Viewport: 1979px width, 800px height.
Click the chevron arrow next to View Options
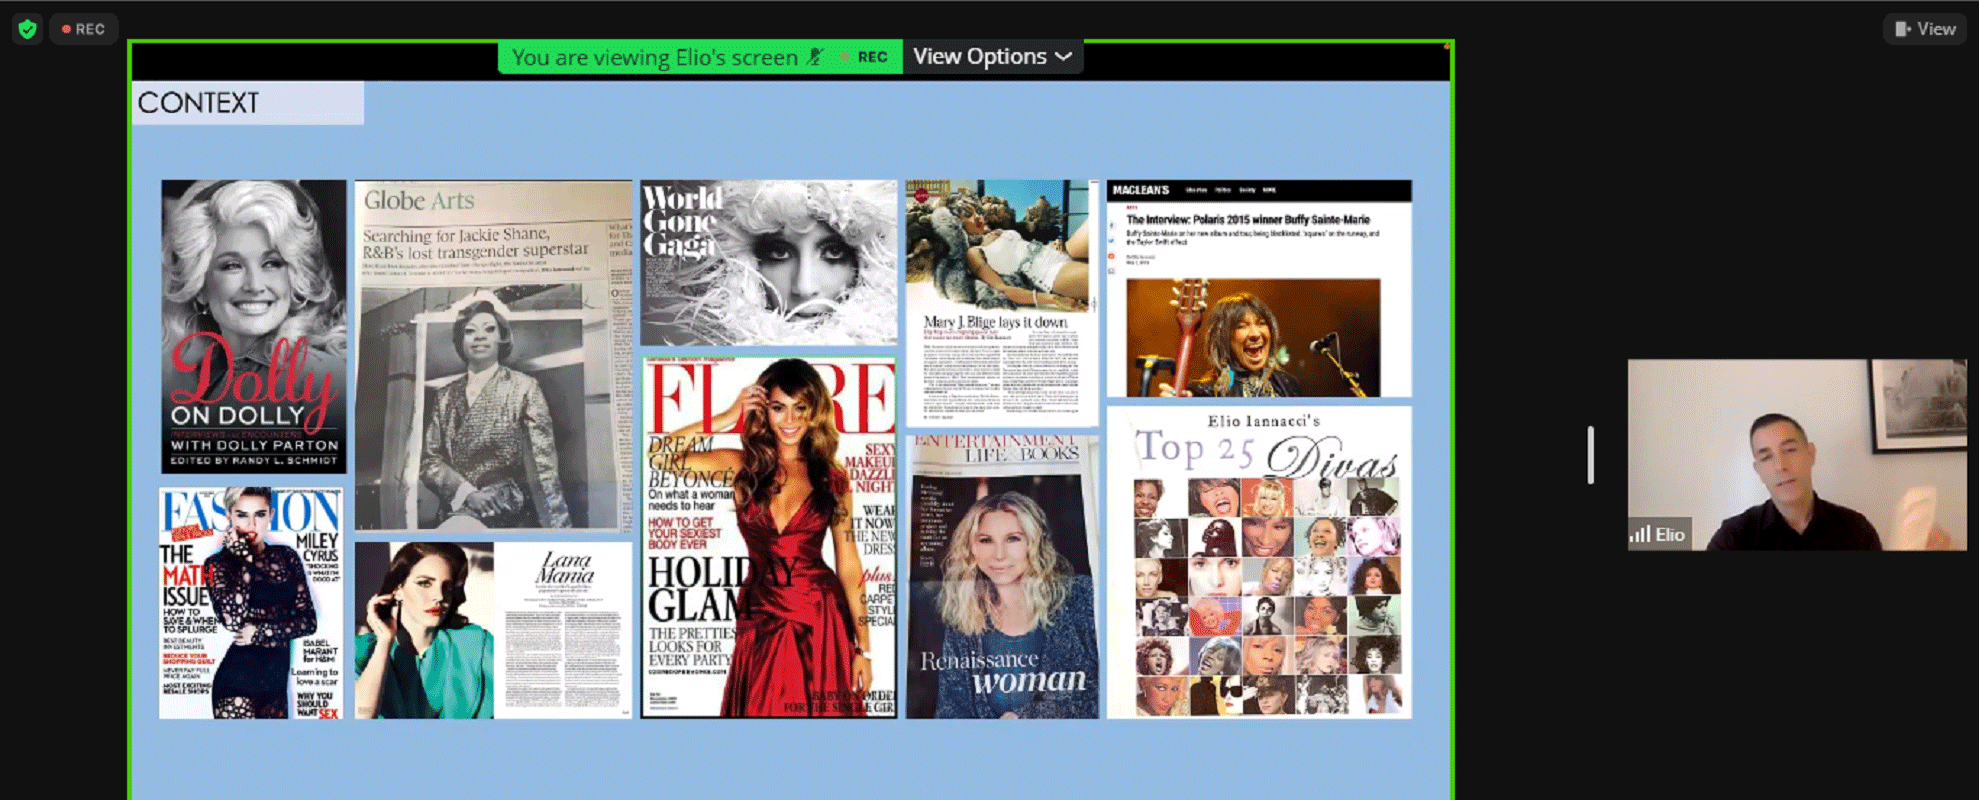click(1064, 57)
